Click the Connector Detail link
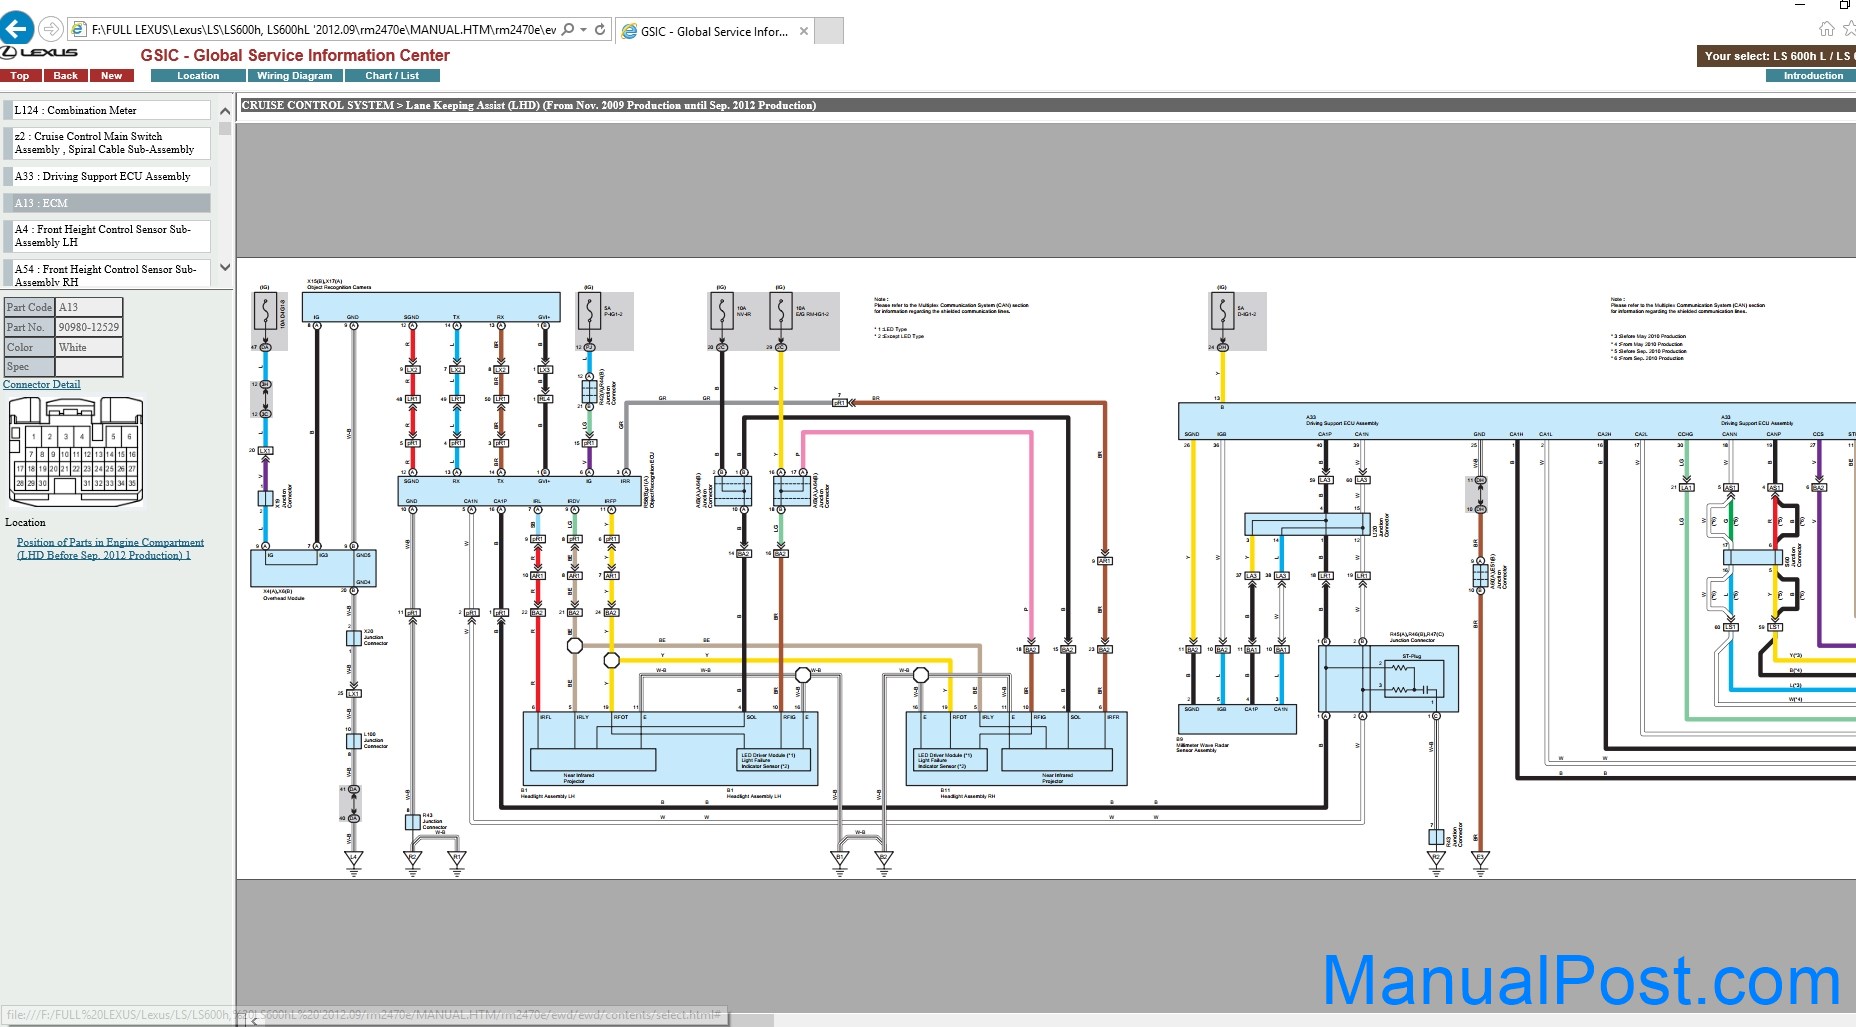Screen dimensions: 1856x1027 41,384
